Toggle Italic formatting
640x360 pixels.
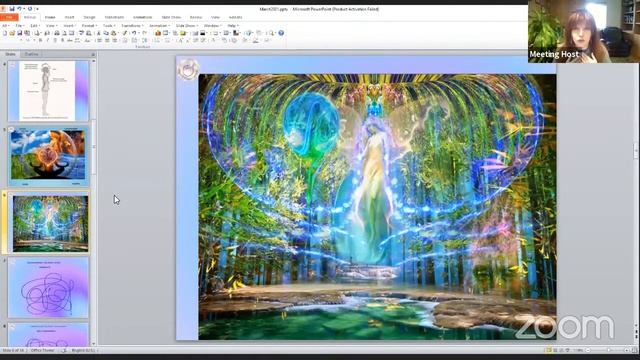(x=48, y=40)
